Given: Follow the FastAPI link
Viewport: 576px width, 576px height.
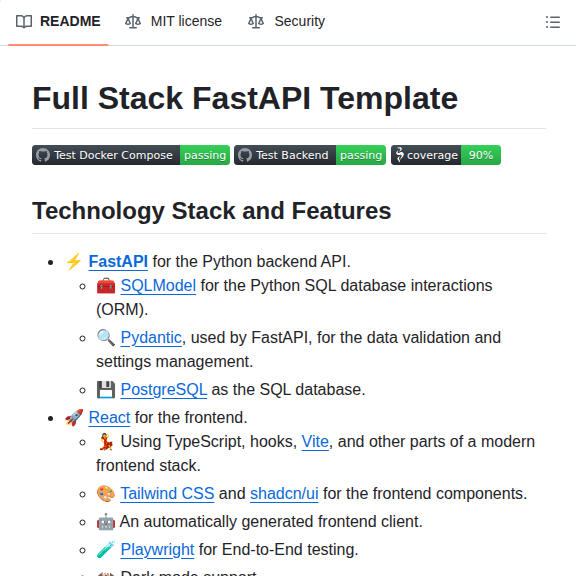Looking at the screenshot, I should (x=118, y=262).
